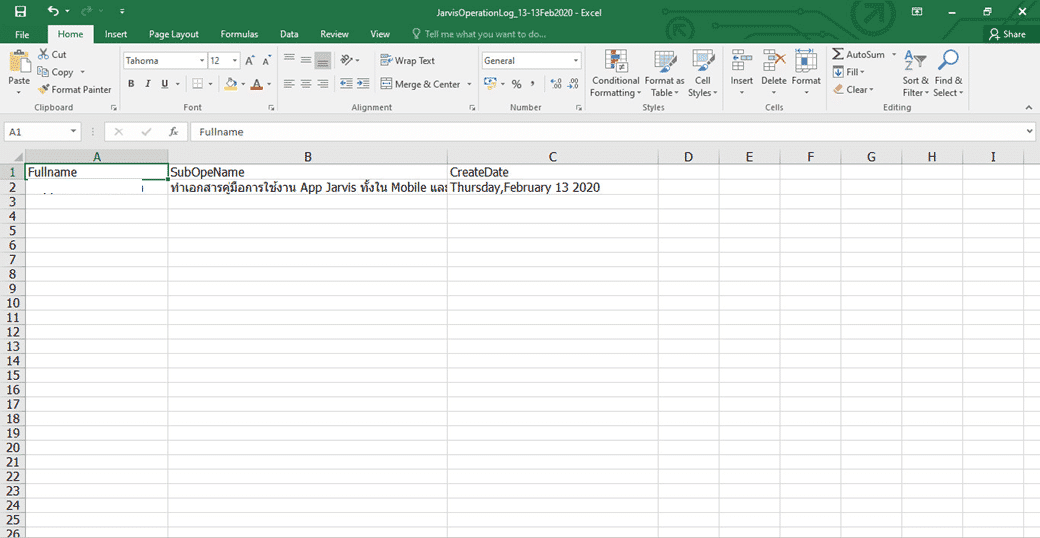The height and width of the screenshot is (538, 1040).
Task: Click the Increase Font Size icon
Action: 250,61
